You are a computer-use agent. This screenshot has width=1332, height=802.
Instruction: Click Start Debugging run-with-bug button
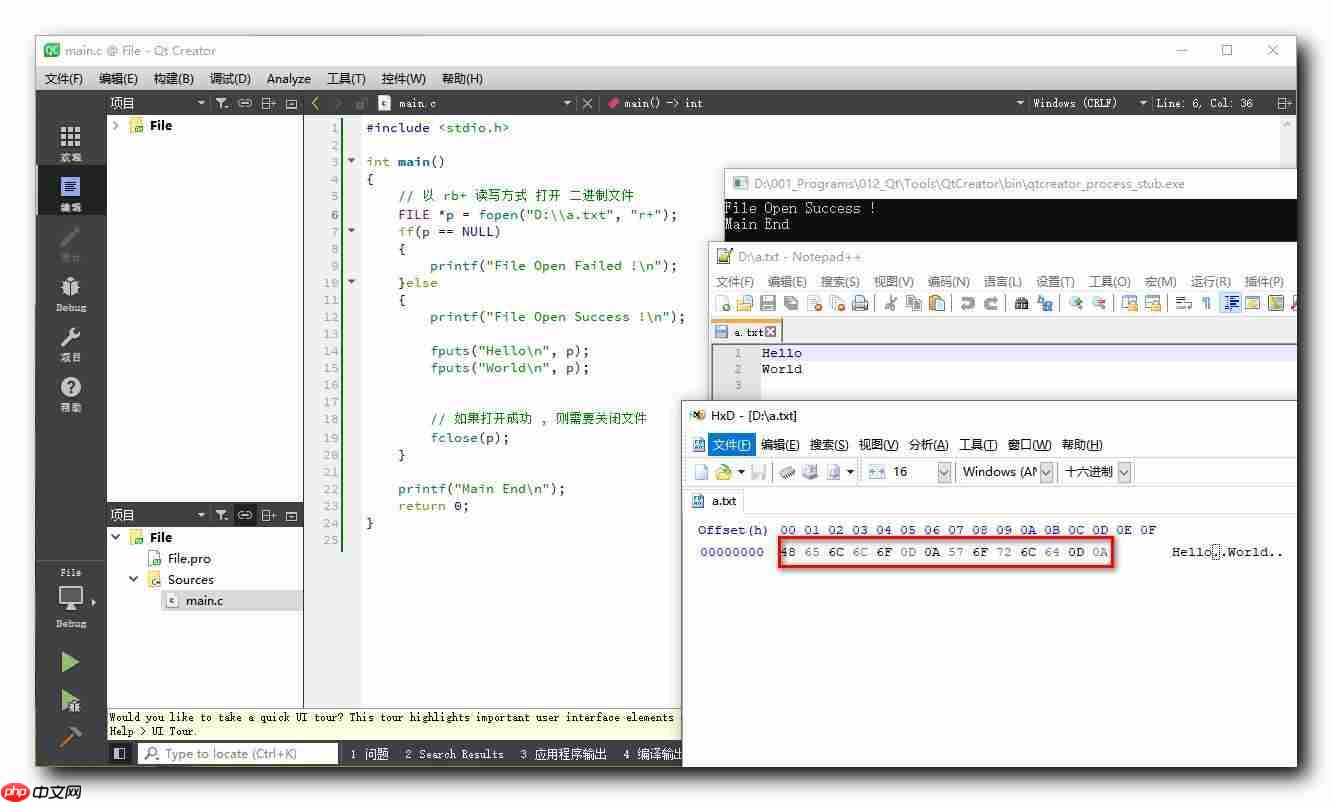pos(70,700)
